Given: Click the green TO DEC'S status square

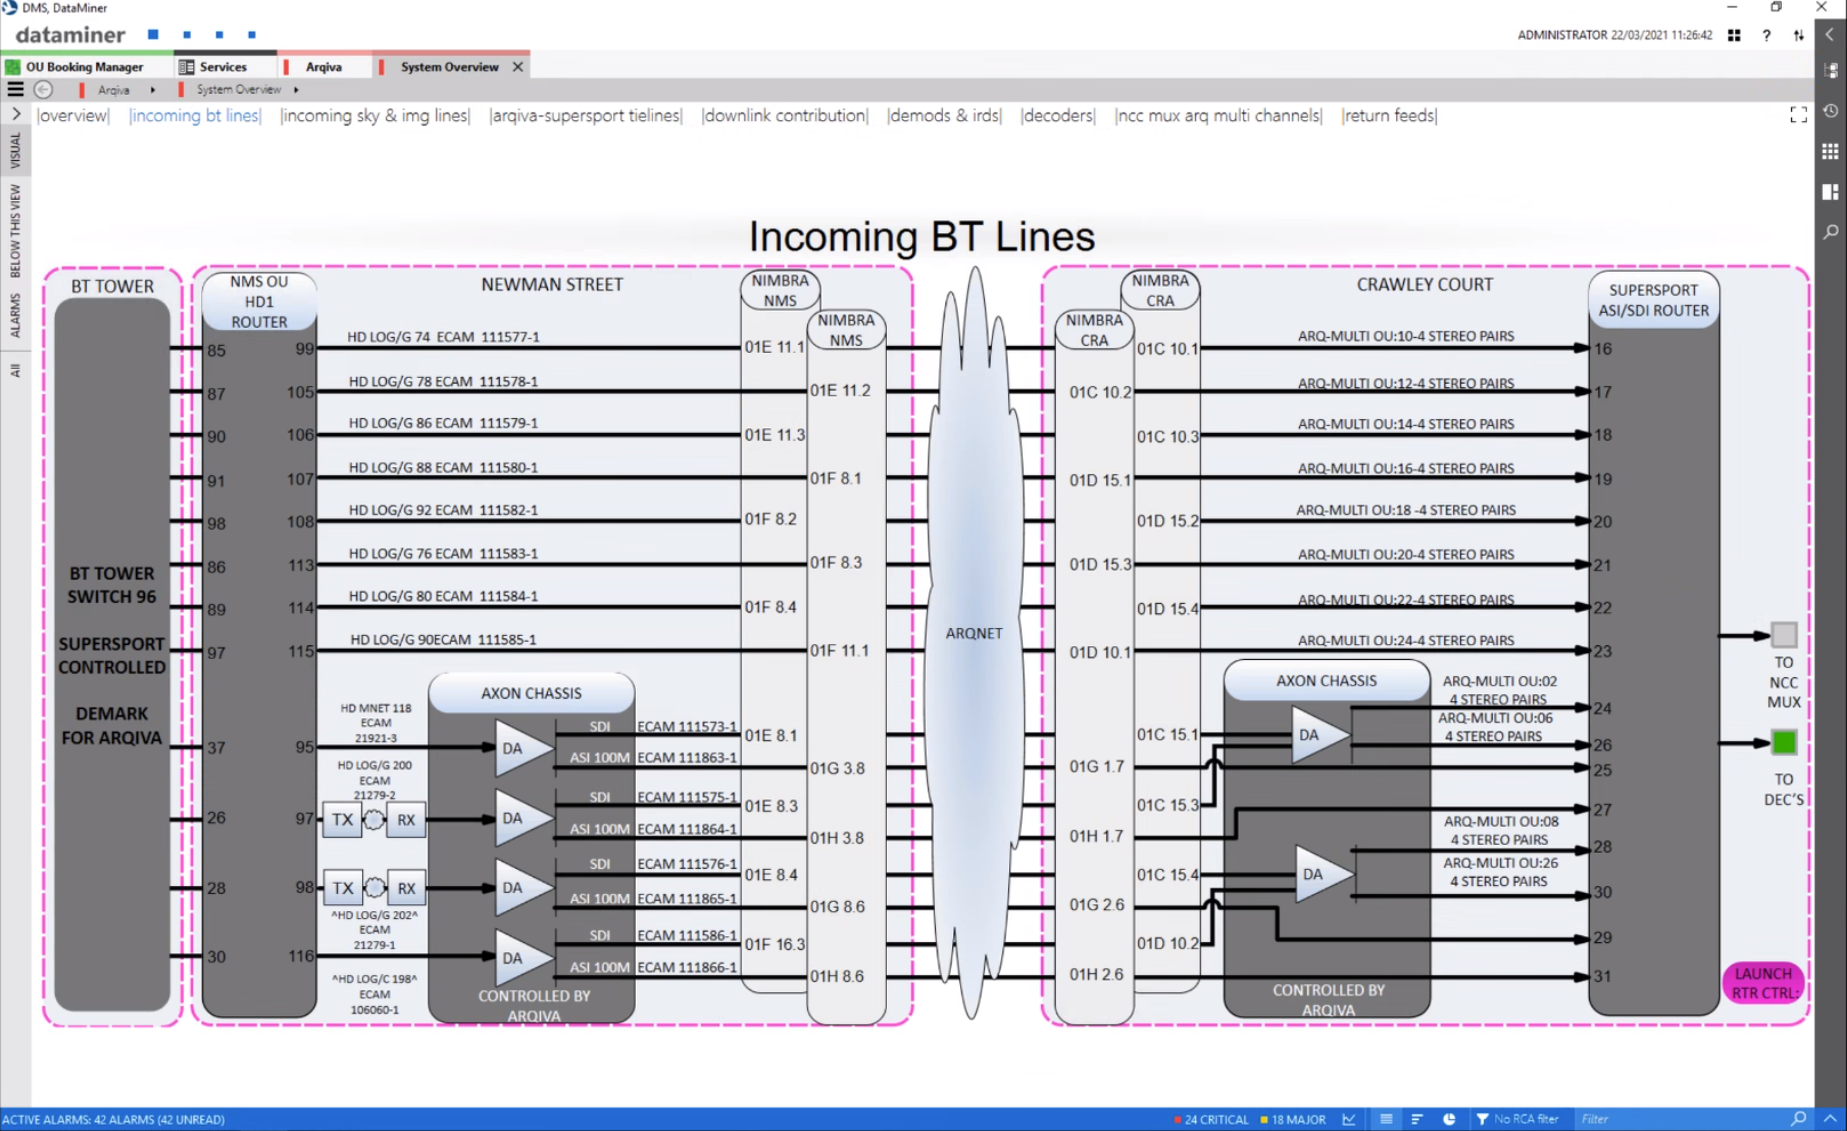Looking at the screenshot, I should pyautogui.click(x=1784, y=742).
